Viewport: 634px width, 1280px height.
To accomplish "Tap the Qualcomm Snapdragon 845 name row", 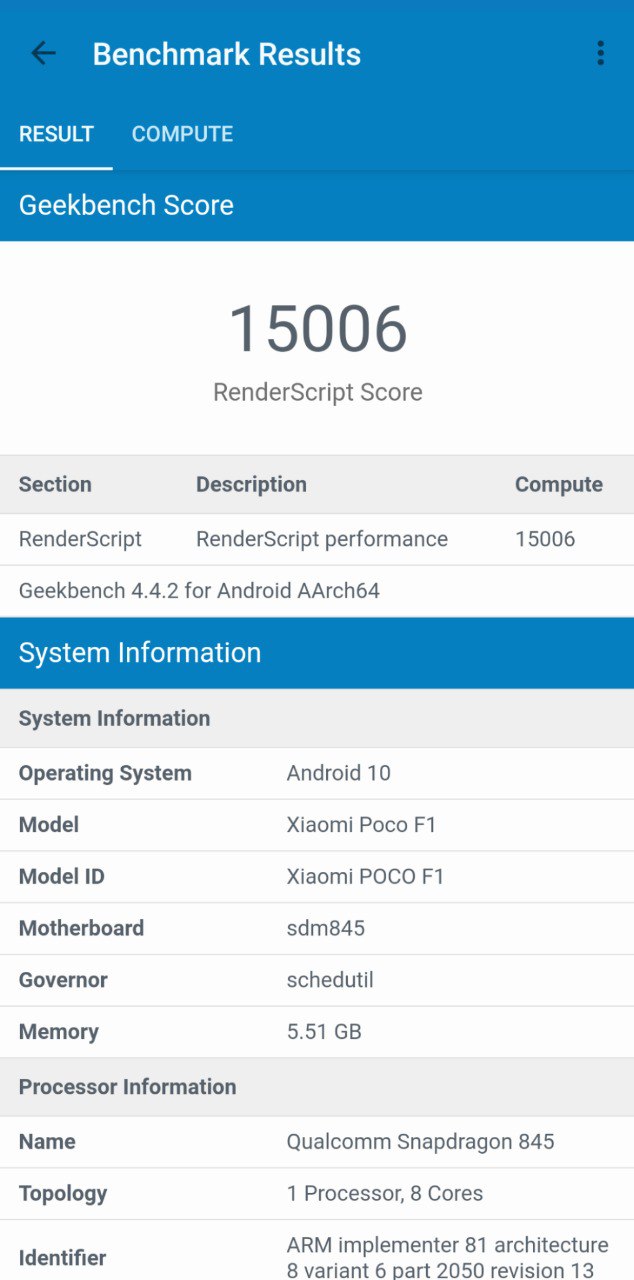I will [317, 1142].
